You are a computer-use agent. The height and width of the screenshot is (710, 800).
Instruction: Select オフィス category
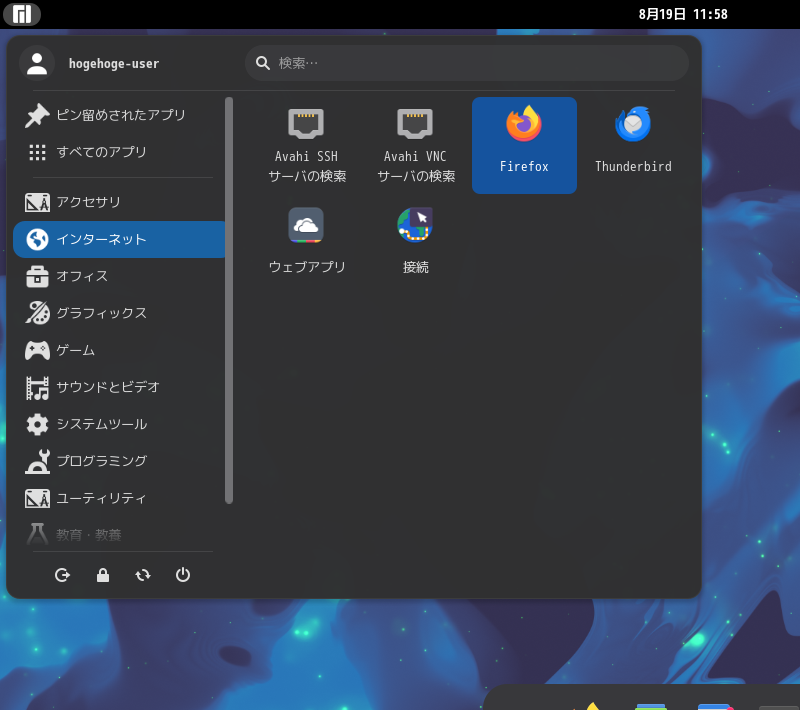pos(119,276)
